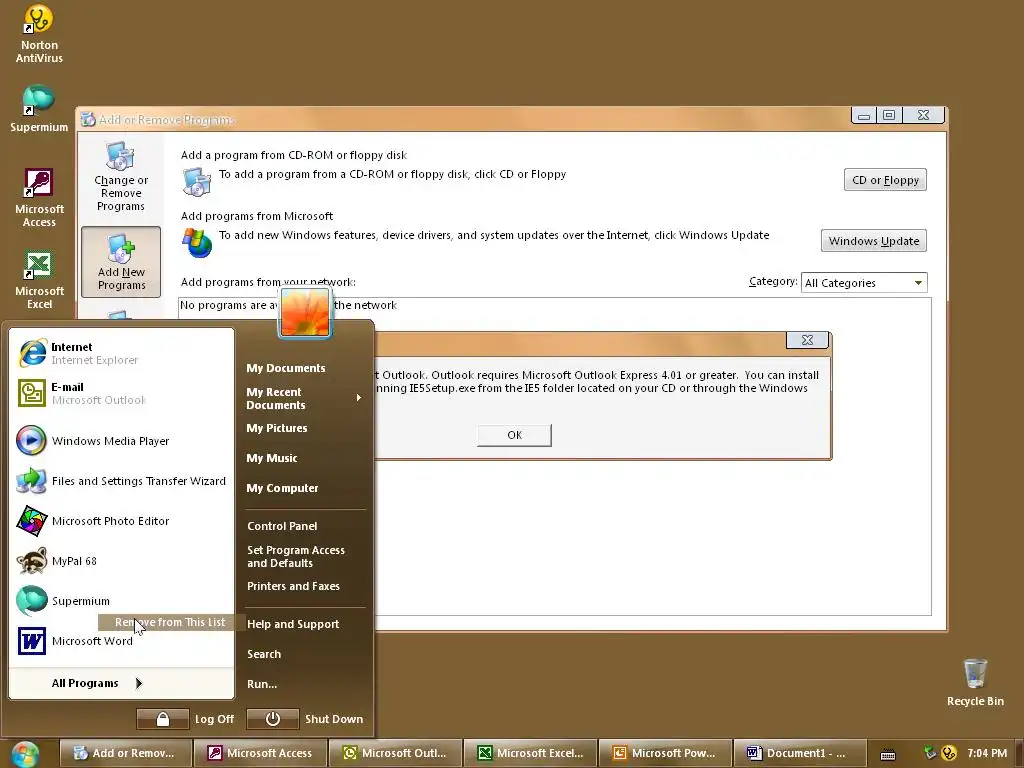Open My Pictures from Start menu

[277, 428]
